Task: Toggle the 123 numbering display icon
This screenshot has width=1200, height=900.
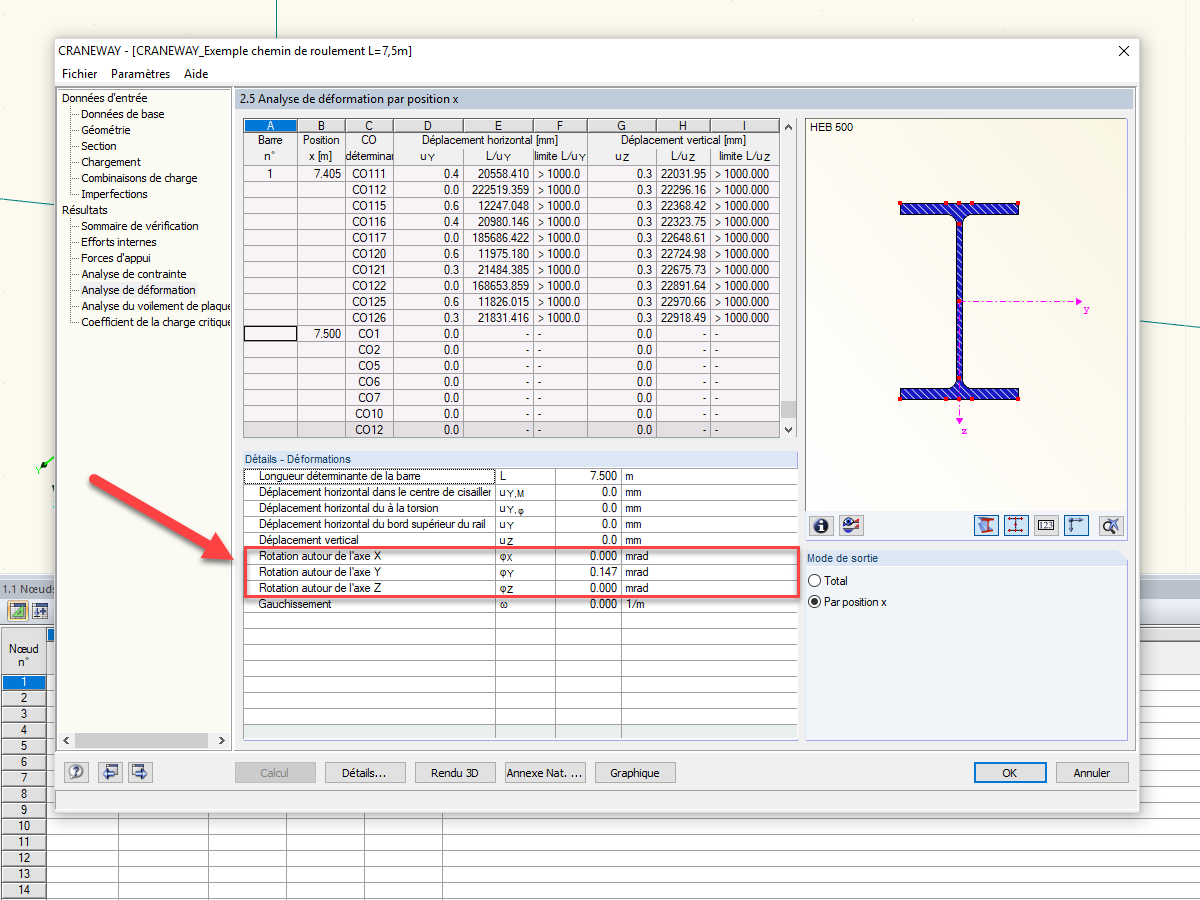Action: (1046, 525)
